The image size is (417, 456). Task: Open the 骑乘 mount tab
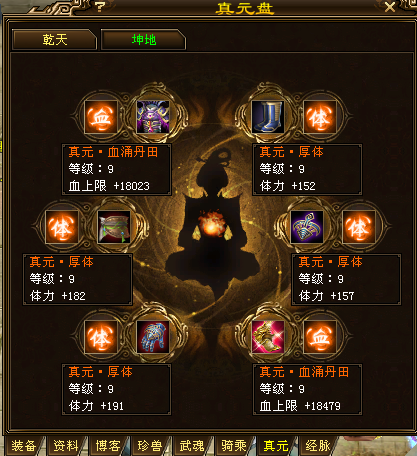(x=234, y=446)
